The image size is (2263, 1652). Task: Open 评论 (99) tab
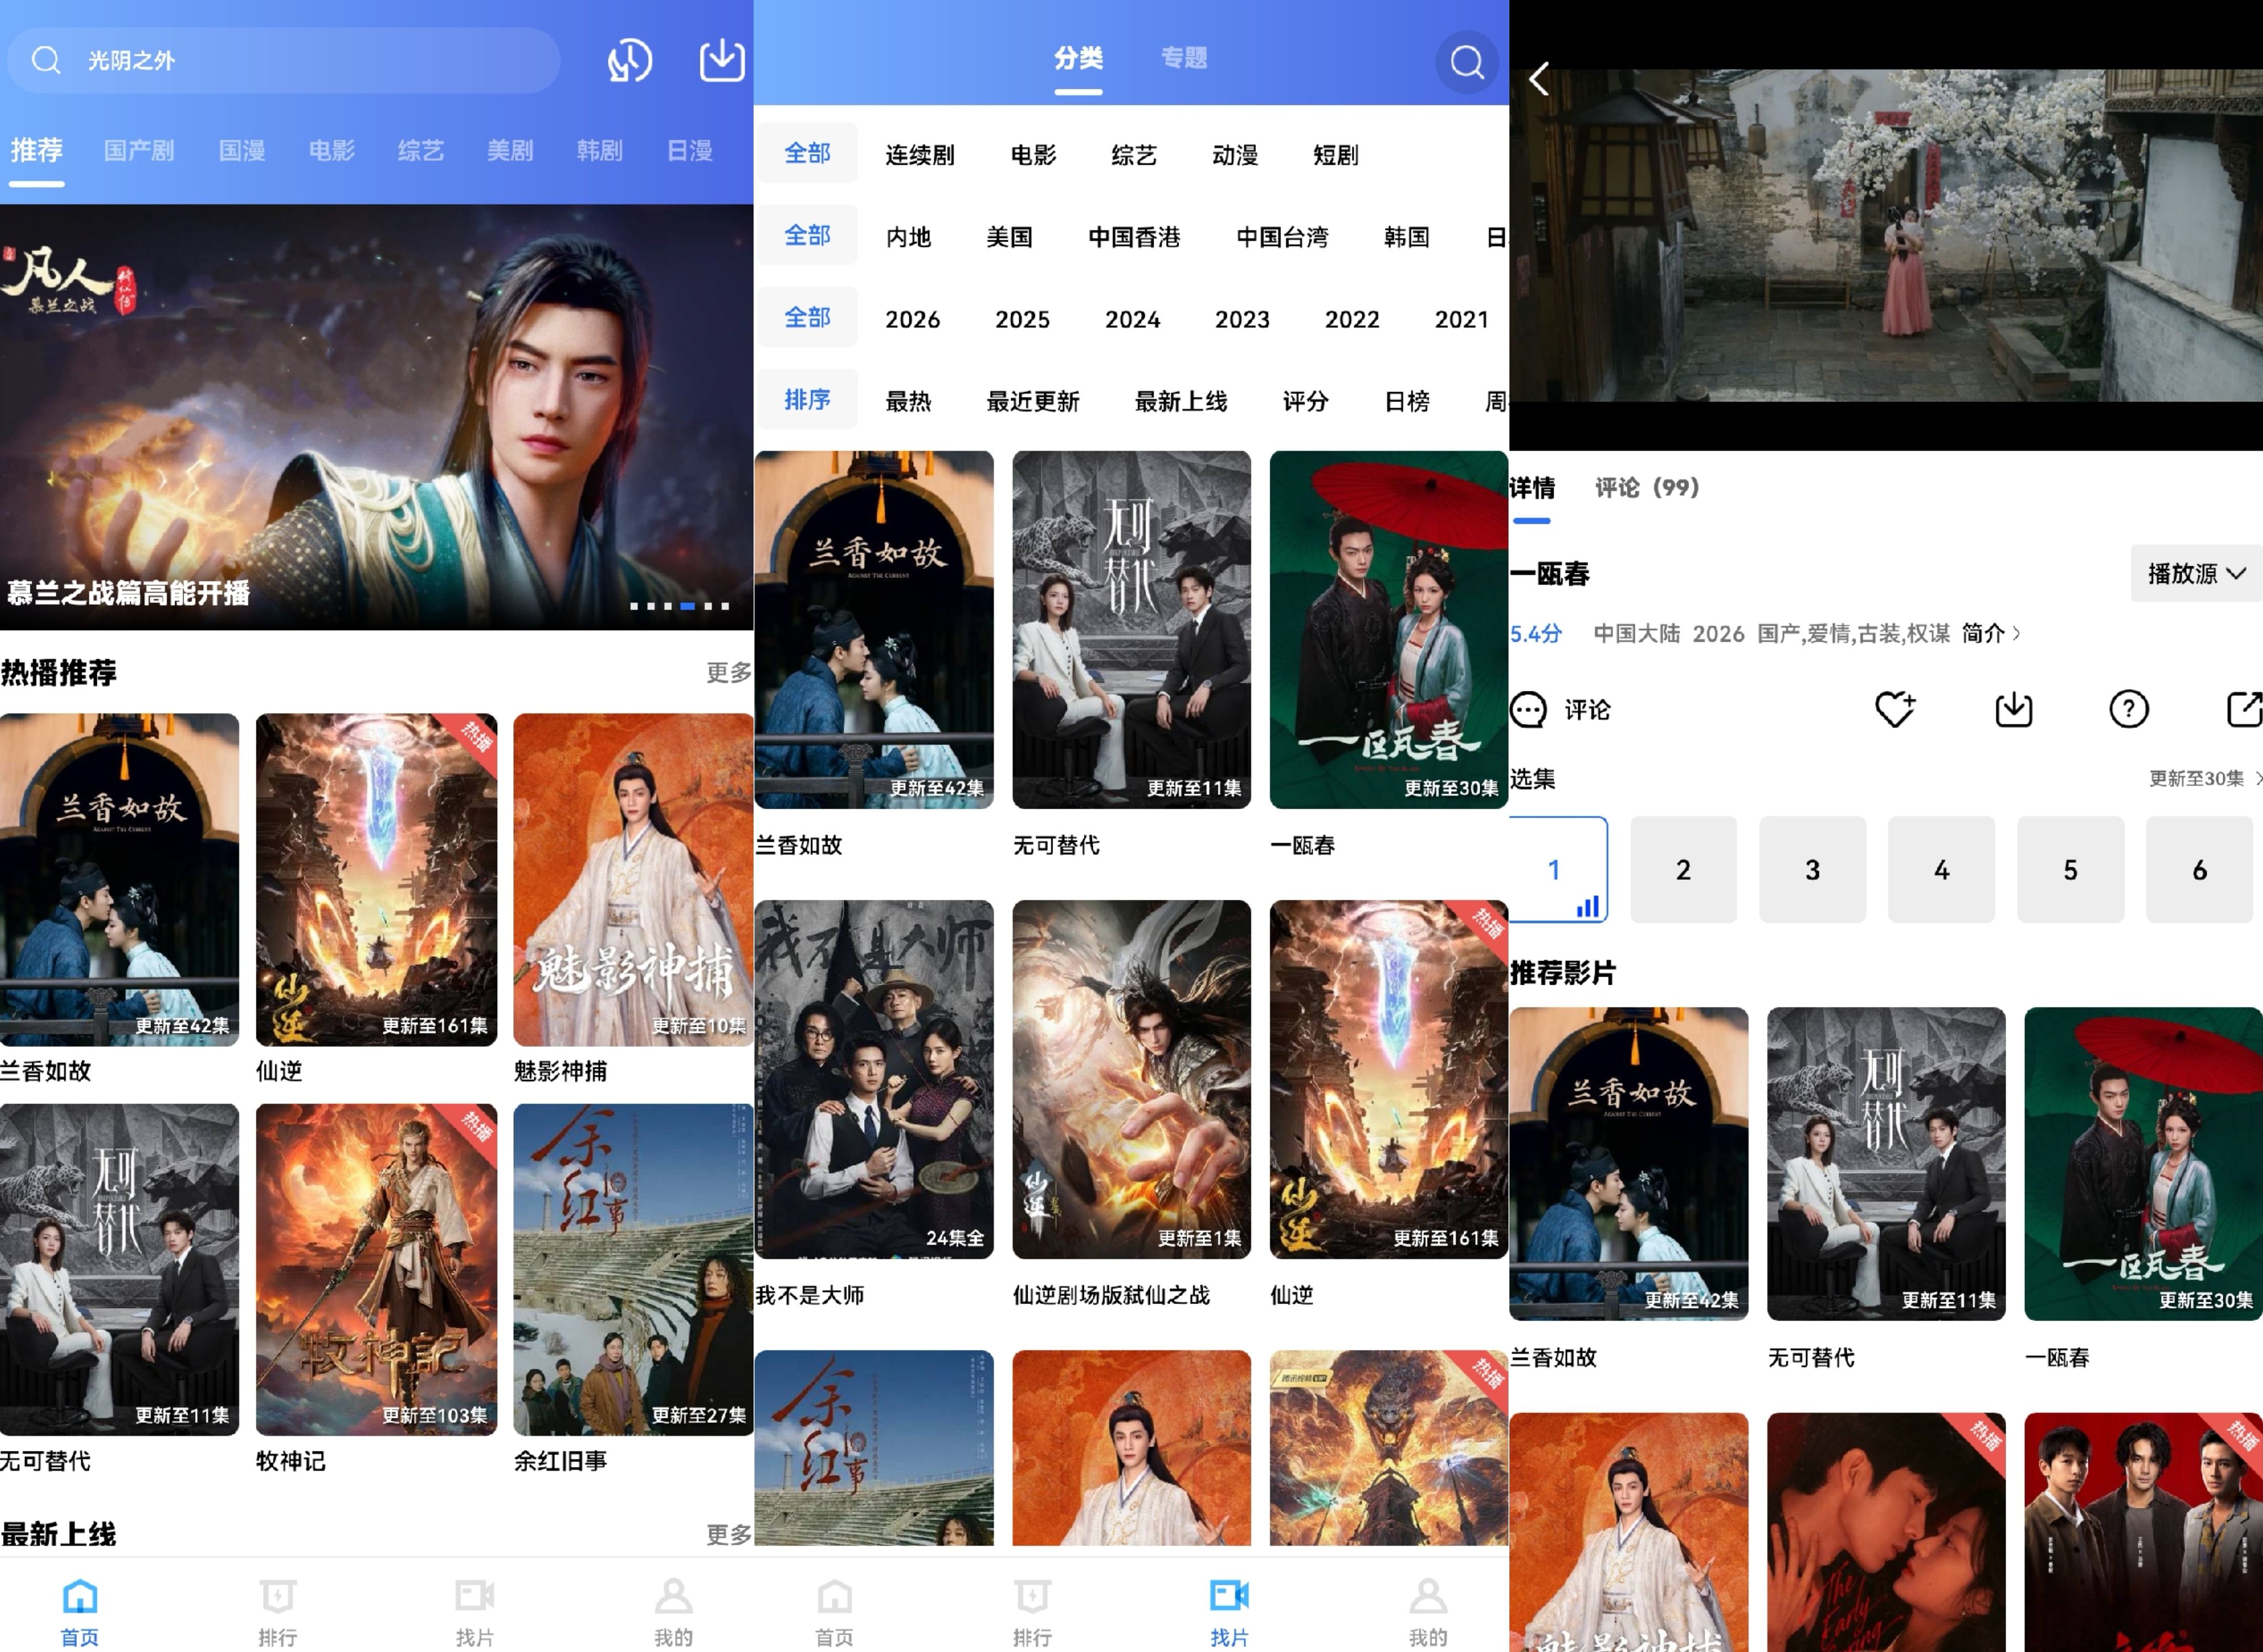1647,488
